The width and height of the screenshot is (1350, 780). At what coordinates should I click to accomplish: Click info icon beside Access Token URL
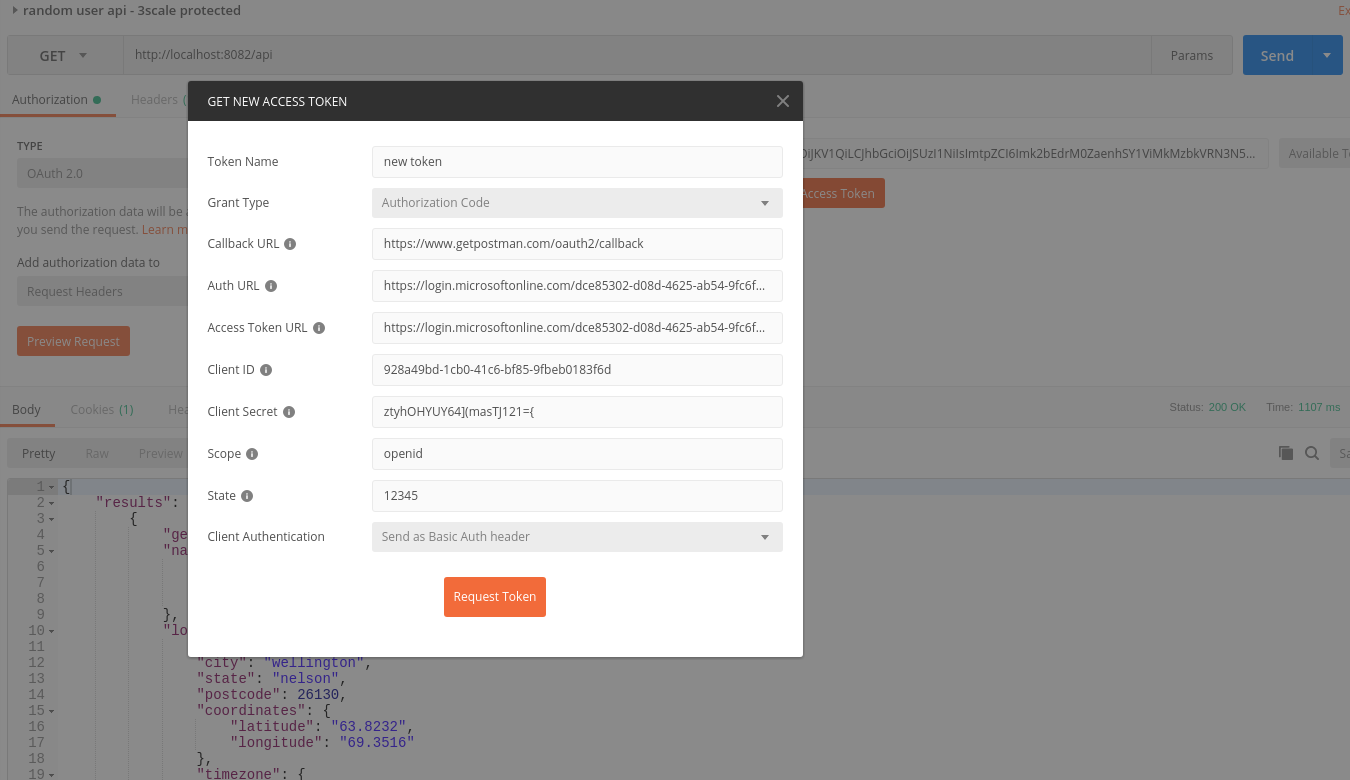[x=319, y=328]
